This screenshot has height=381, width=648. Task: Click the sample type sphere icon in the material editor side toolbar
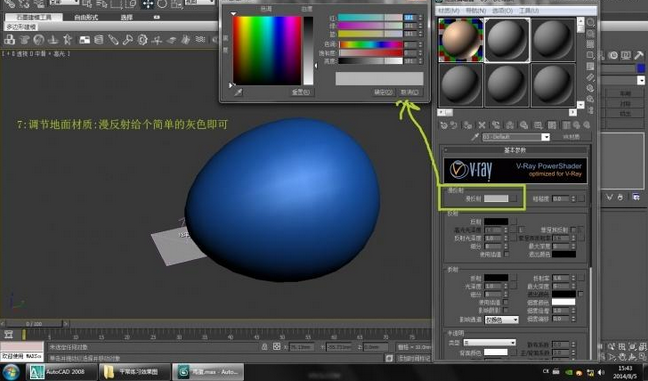point(590,22)
